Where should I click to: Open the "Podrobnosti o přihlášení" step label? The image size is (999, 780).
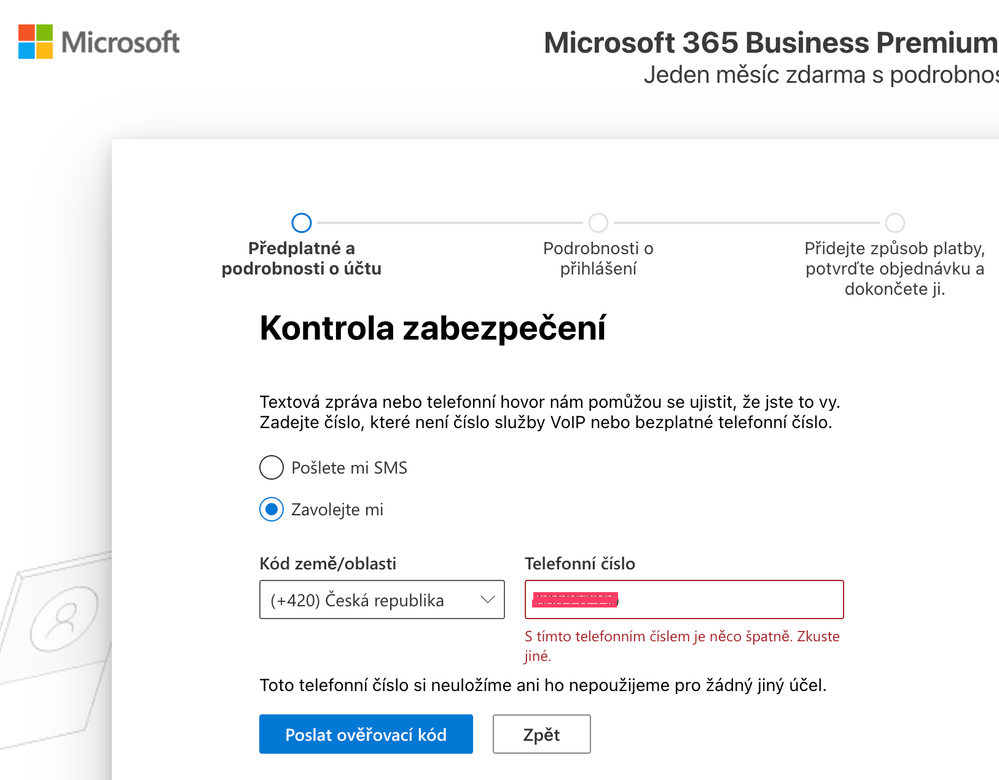598,258
